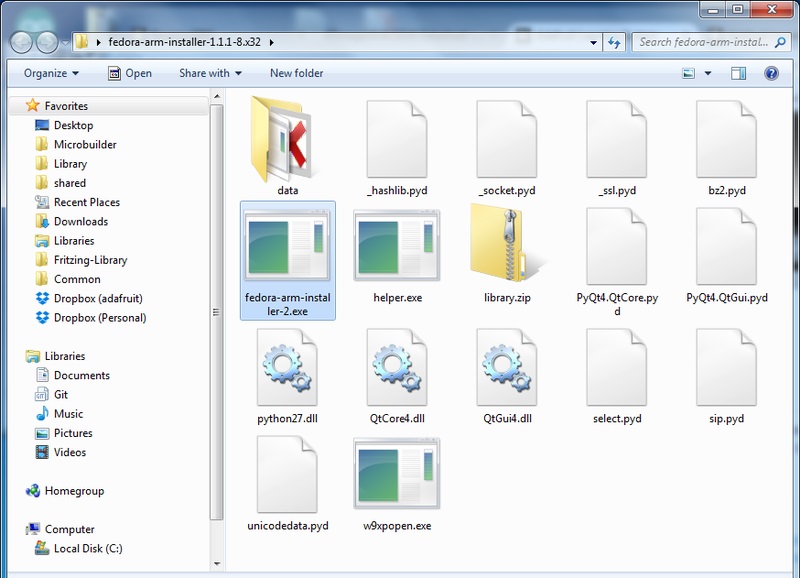The width and height of the screenshot is (800, 578).
Task: Click the Back navigation arrow
Action: tap(22, 42)
